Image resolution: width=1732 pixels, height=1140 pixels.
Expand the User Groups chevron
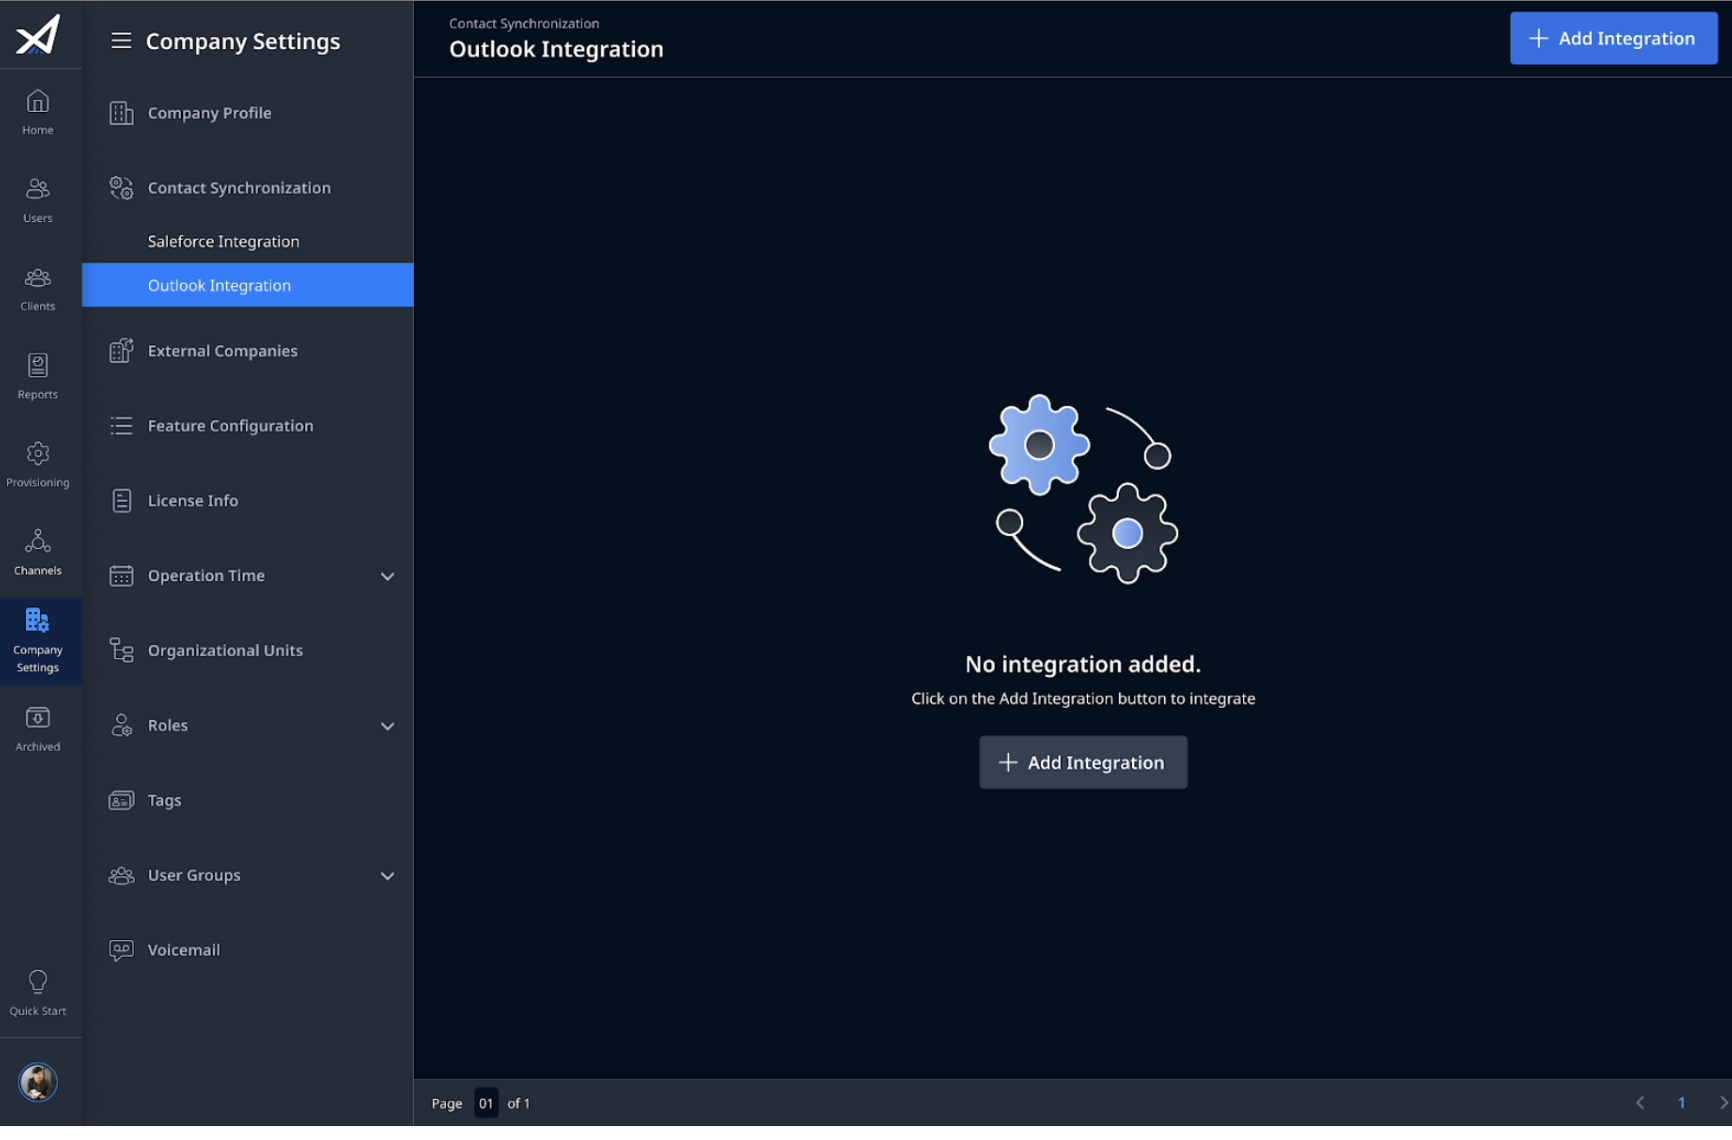(388, 876)
